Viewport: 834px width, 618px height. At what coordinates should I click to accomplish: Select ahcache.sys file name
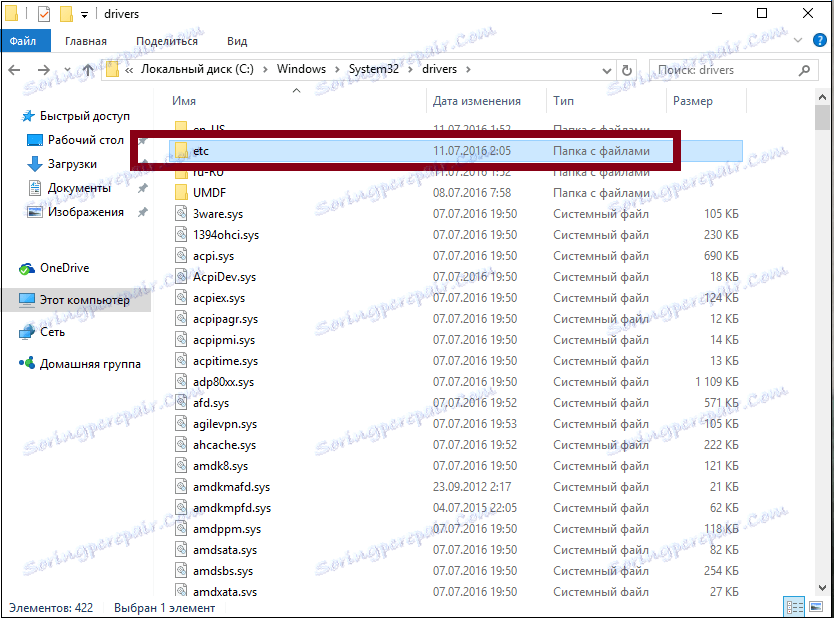[224, 445]
